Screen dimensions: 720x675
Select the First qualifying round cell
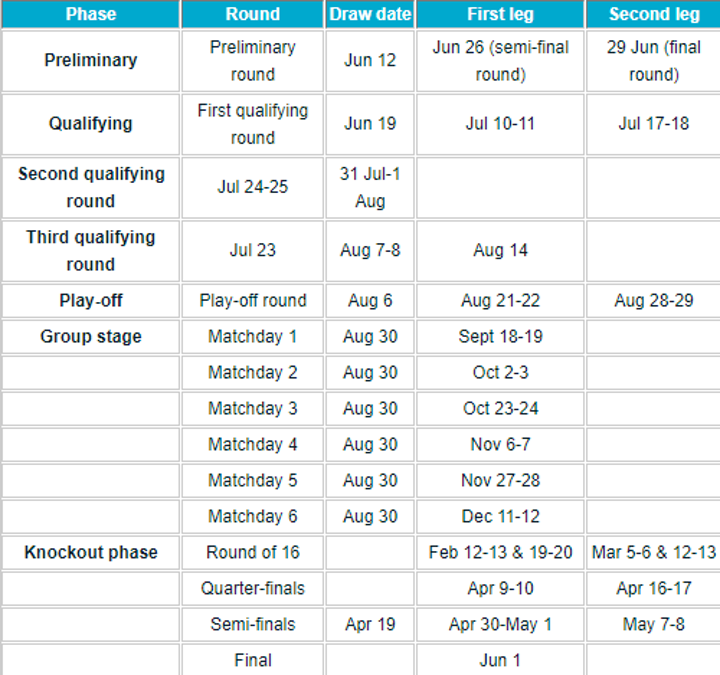pyautogui.click(x=252, y=124)
